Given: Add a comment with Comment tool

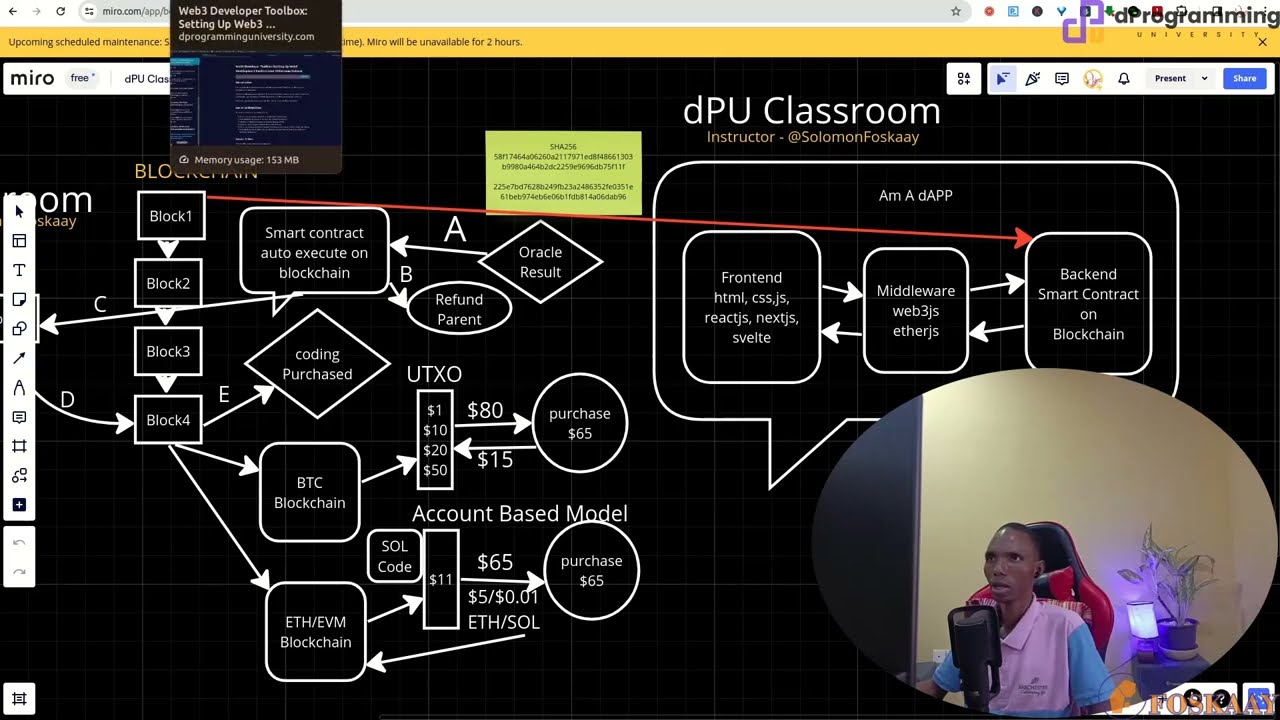Looking at the screenshot, I should (19, 417).
